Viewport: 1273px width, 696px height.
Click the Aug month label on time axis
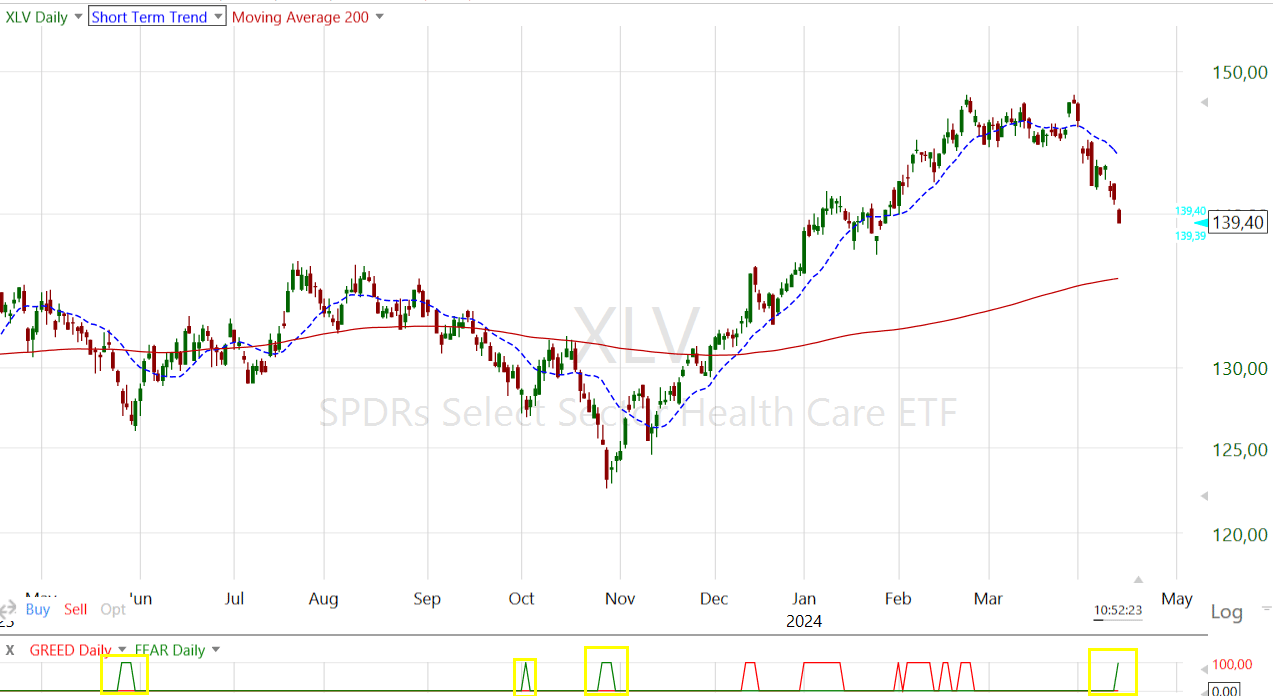(323, 599)
